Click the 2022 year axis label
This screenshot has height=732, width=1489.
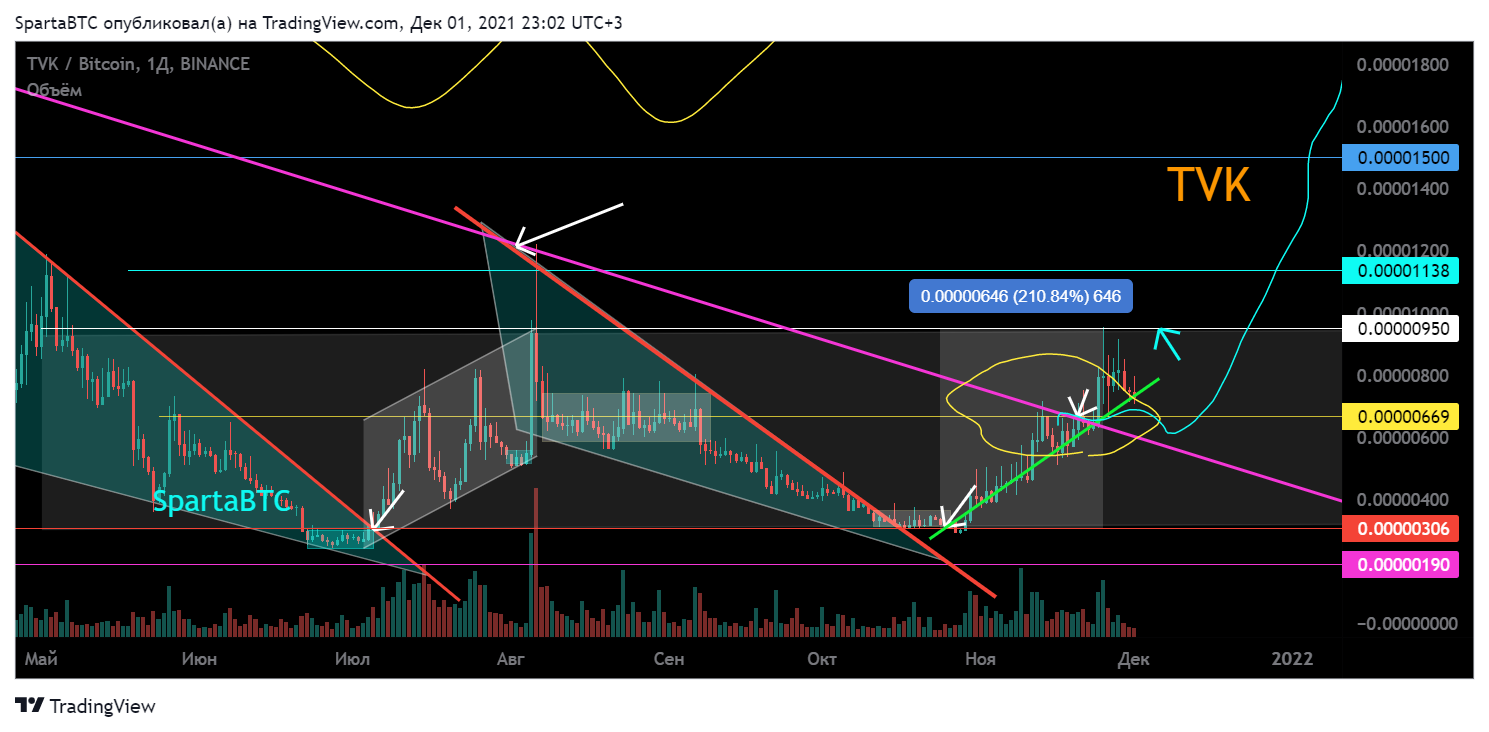tap(1291, 659)
